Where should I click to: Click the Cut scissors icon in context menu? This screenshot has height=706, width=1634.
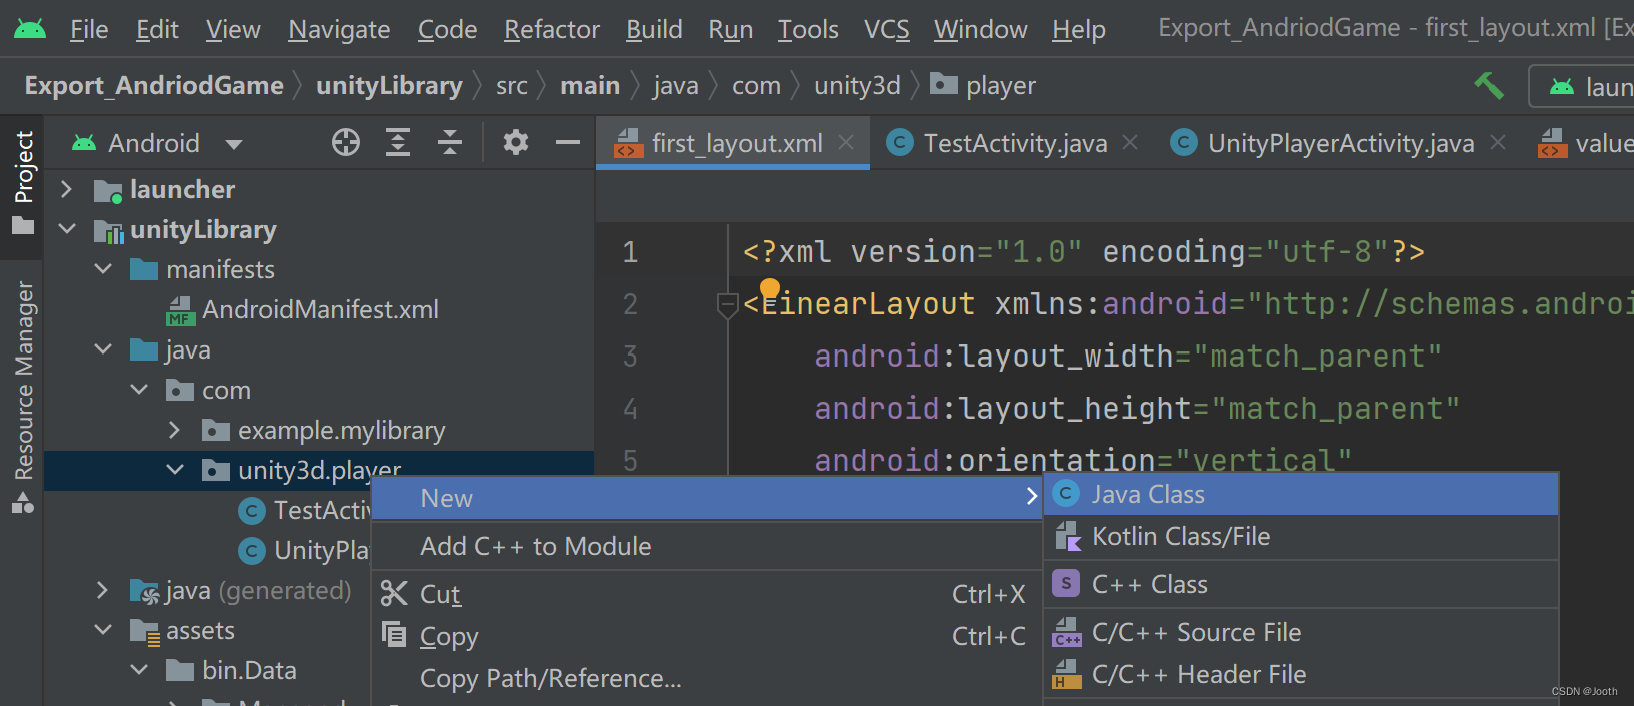(x=394, y=594)
